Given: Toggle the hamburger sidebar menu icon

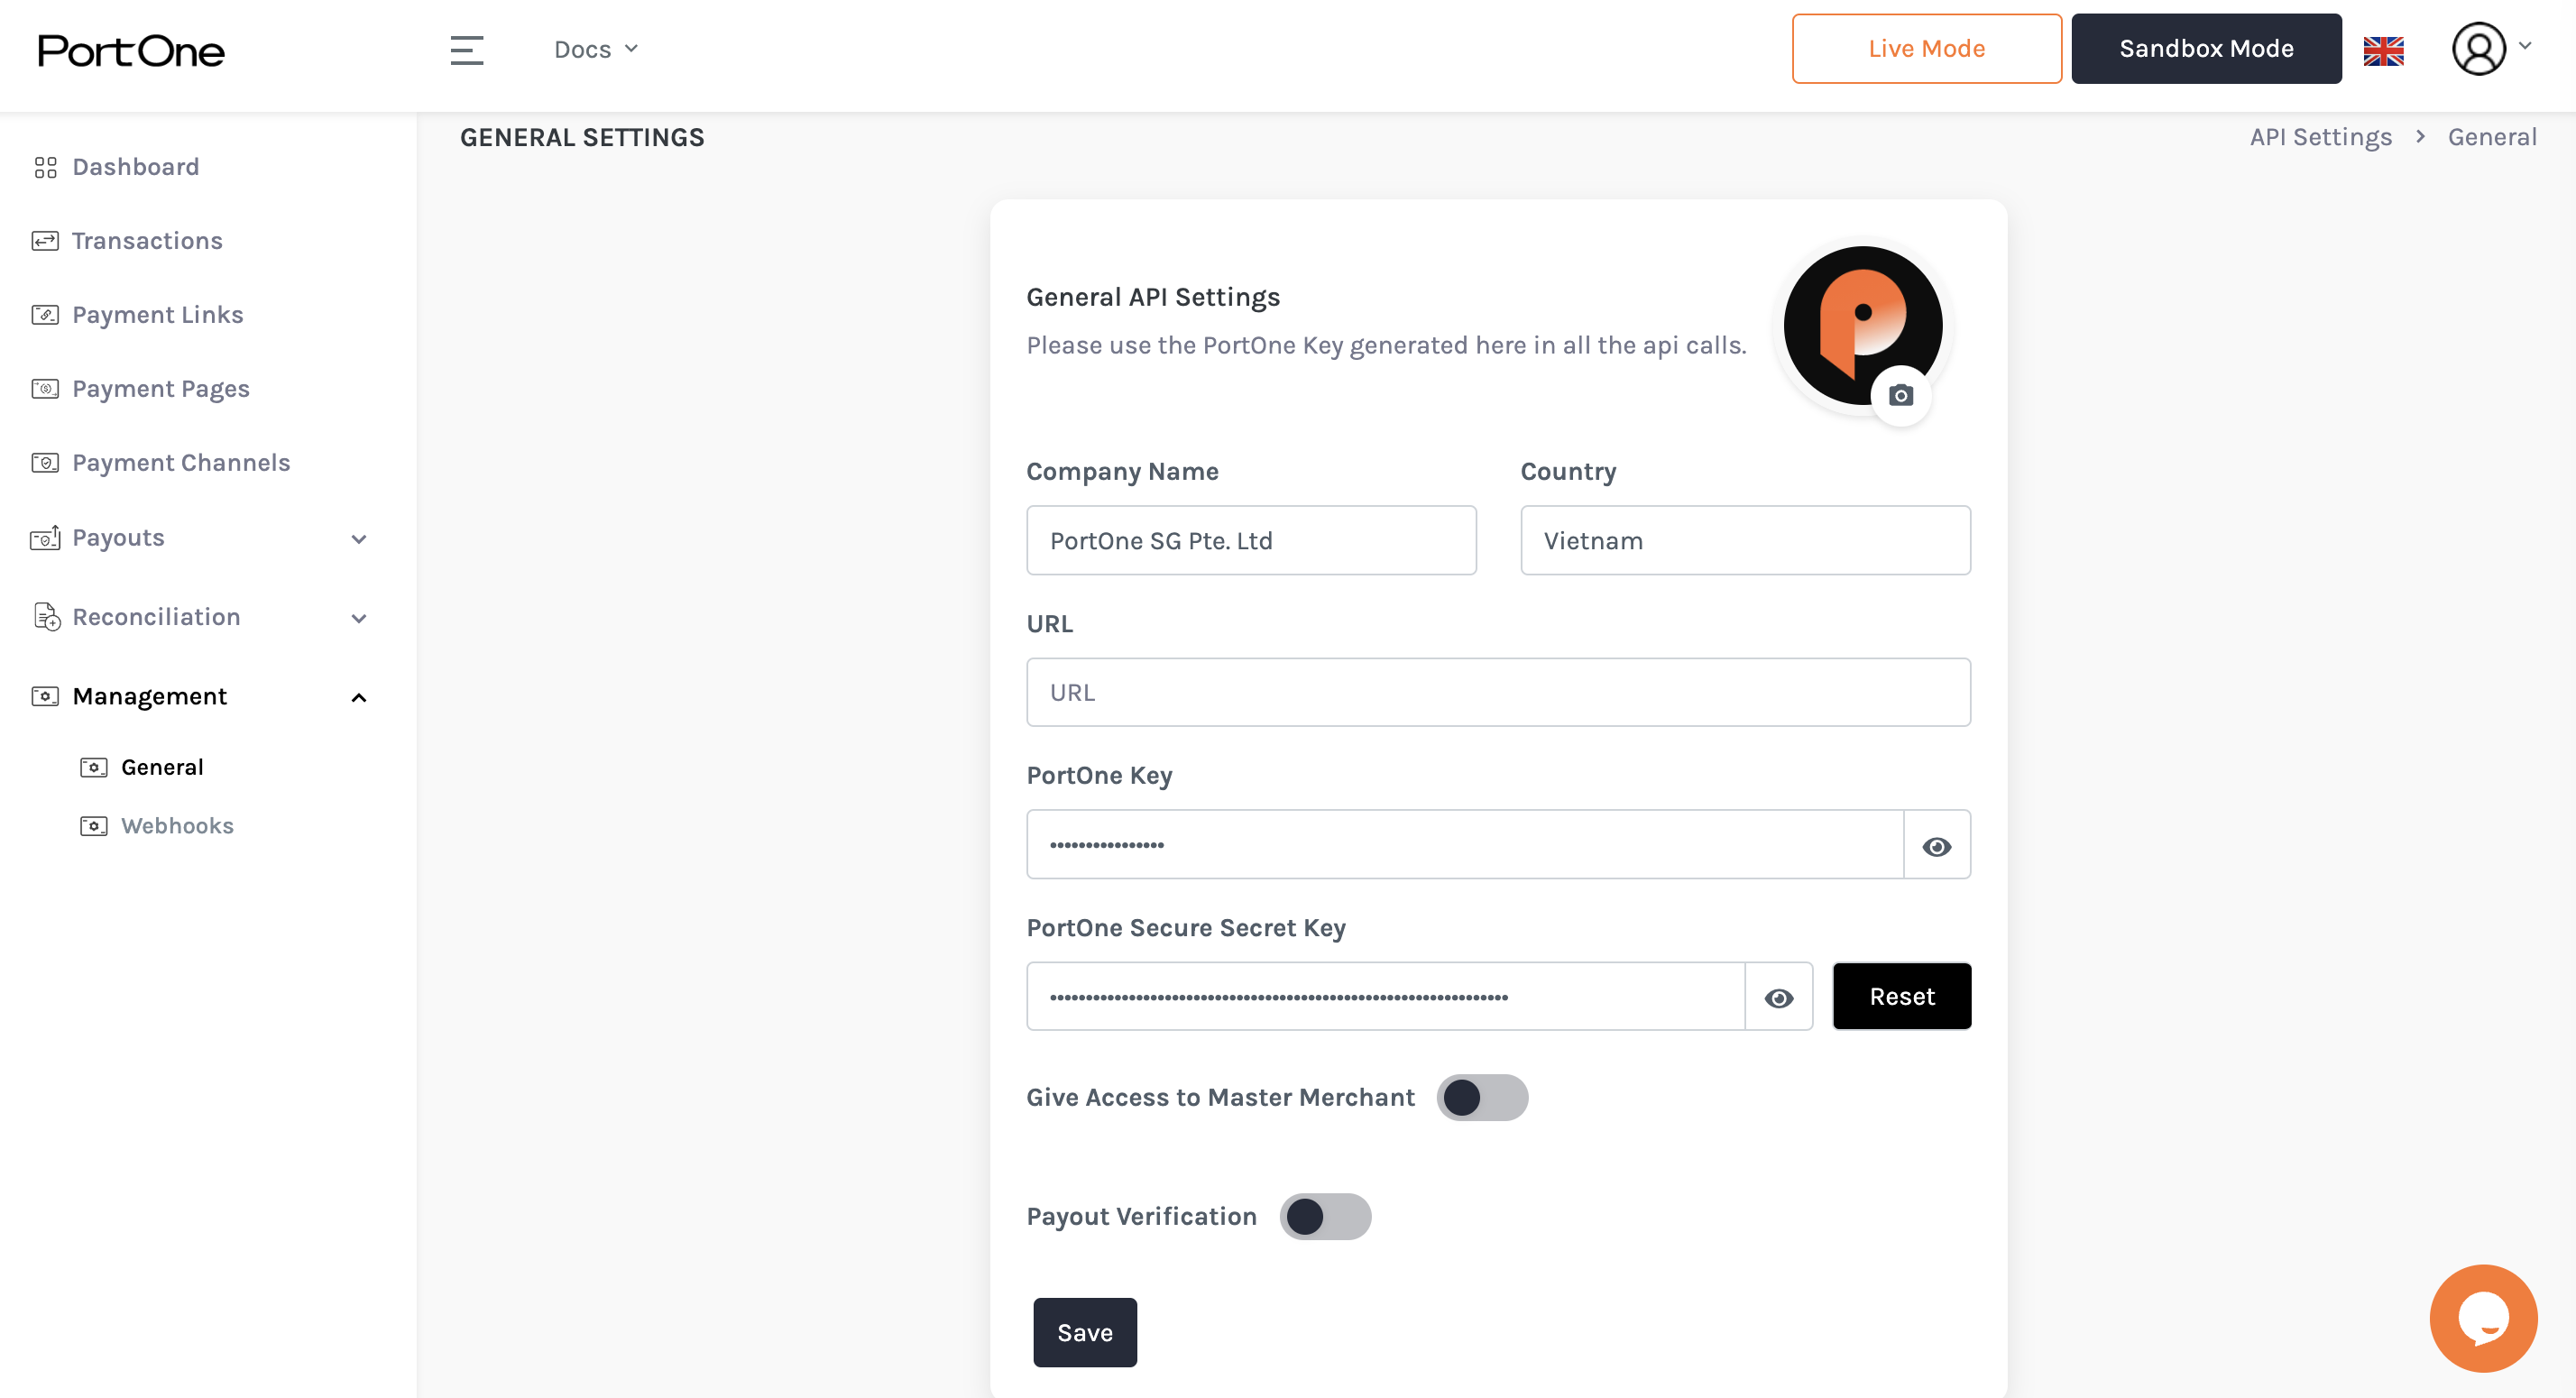Looking at the screenshot, I should [x=466, y=50].
